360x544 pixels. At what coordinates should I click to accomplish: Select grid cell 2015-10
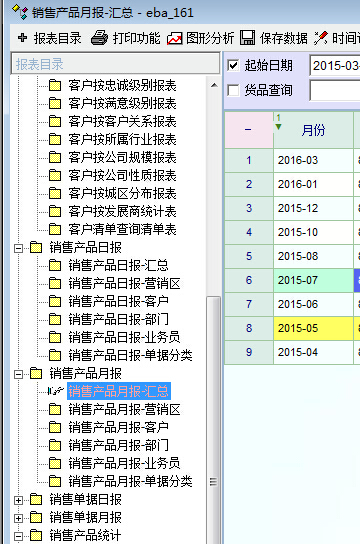click(x=314, y=232)
